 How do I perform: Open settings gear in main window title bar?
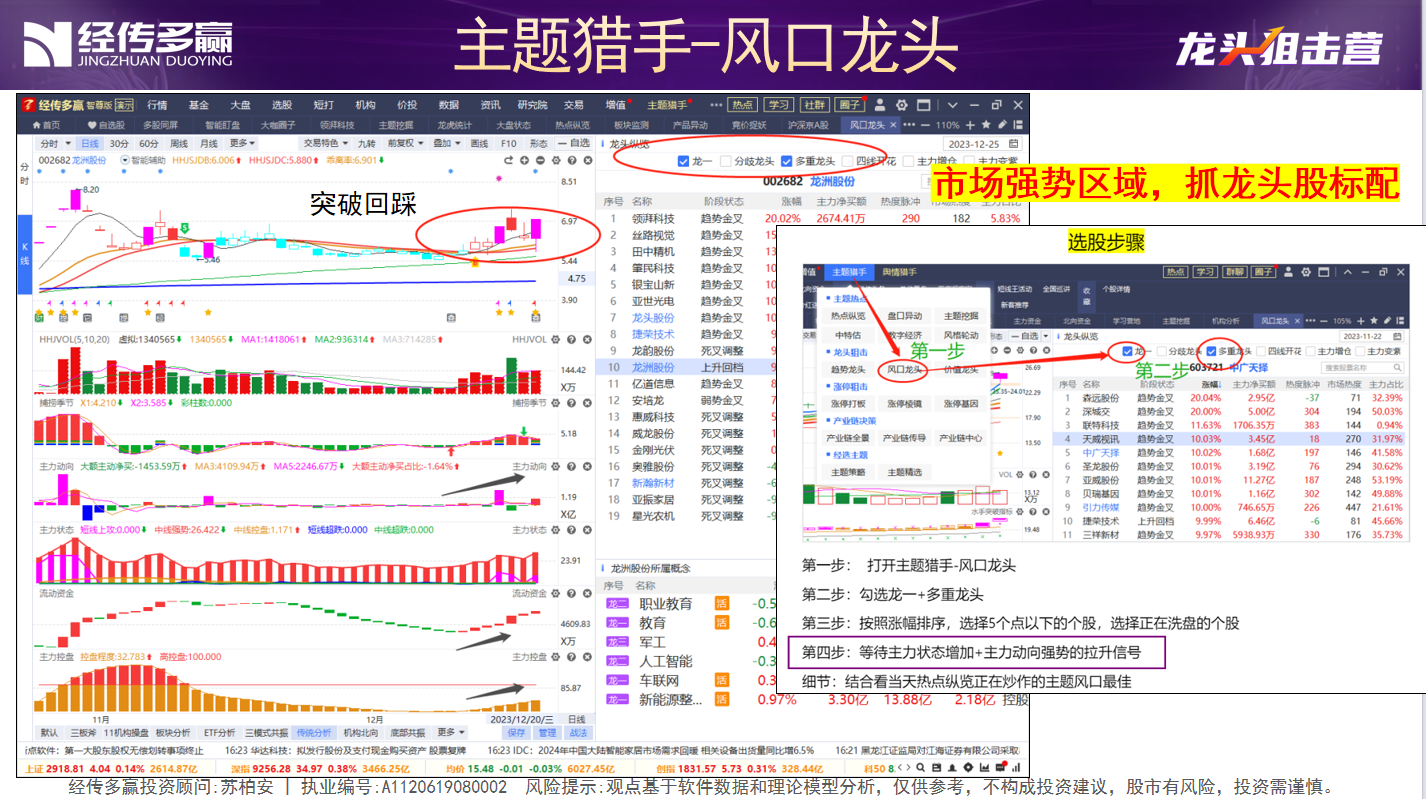click(901, 105)
